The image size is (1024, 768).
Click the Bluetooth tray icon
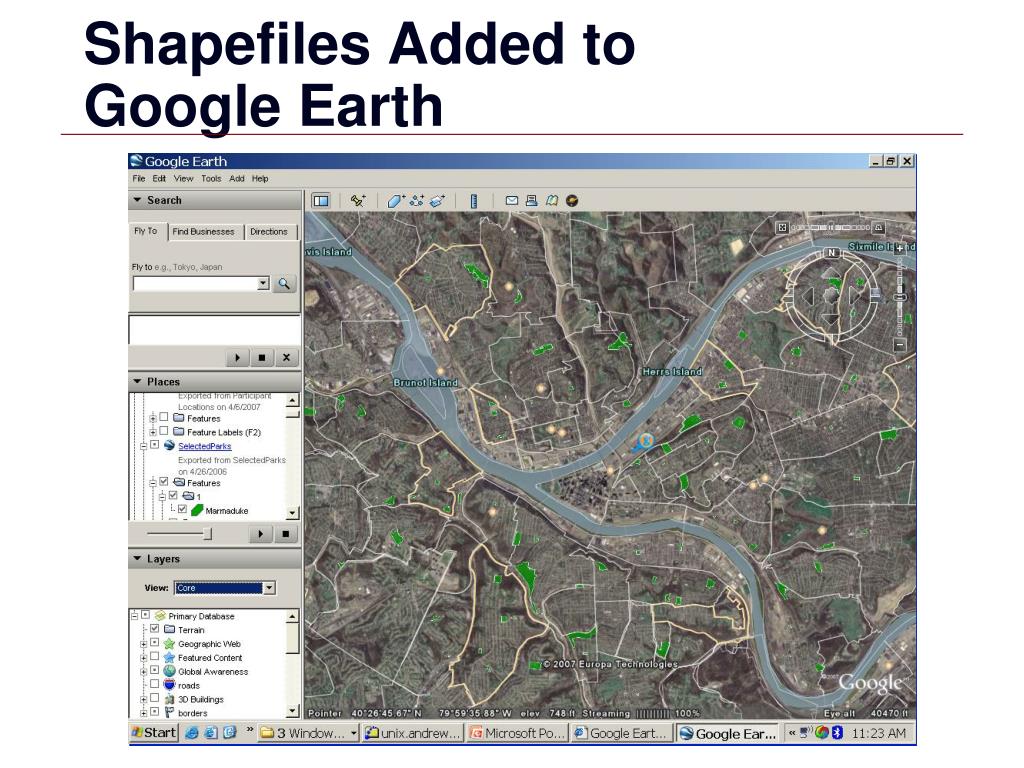(x=837, y=733)
